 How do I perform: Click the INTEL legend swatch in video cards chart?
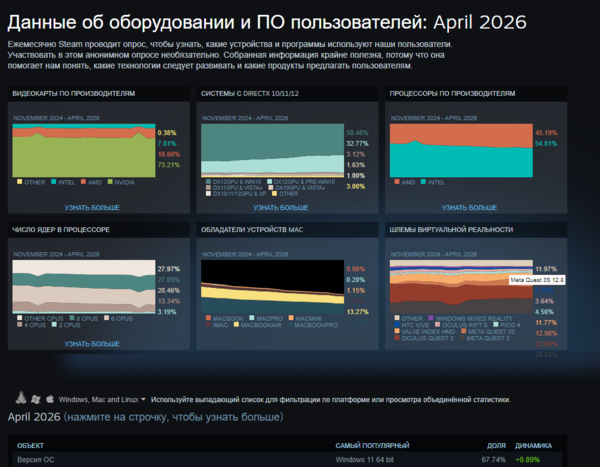tap(54, 181)
